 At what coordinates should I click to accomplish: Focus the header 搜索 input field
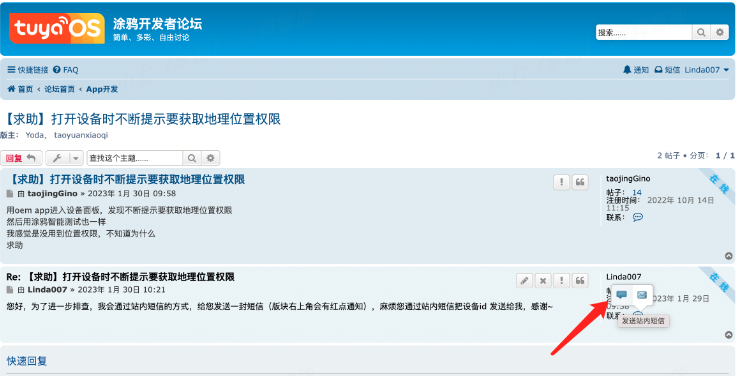644,32
